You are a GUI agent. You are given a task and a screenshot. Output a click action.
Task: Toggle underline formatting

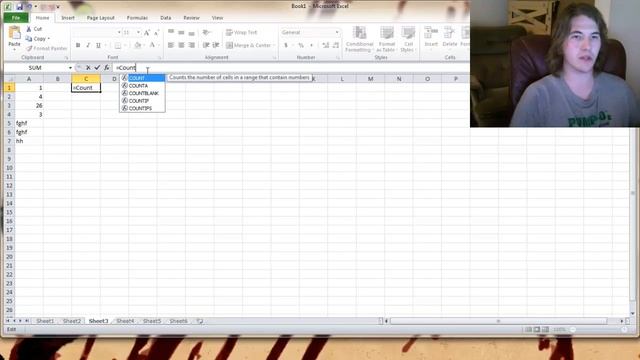(x=98, y=45)
